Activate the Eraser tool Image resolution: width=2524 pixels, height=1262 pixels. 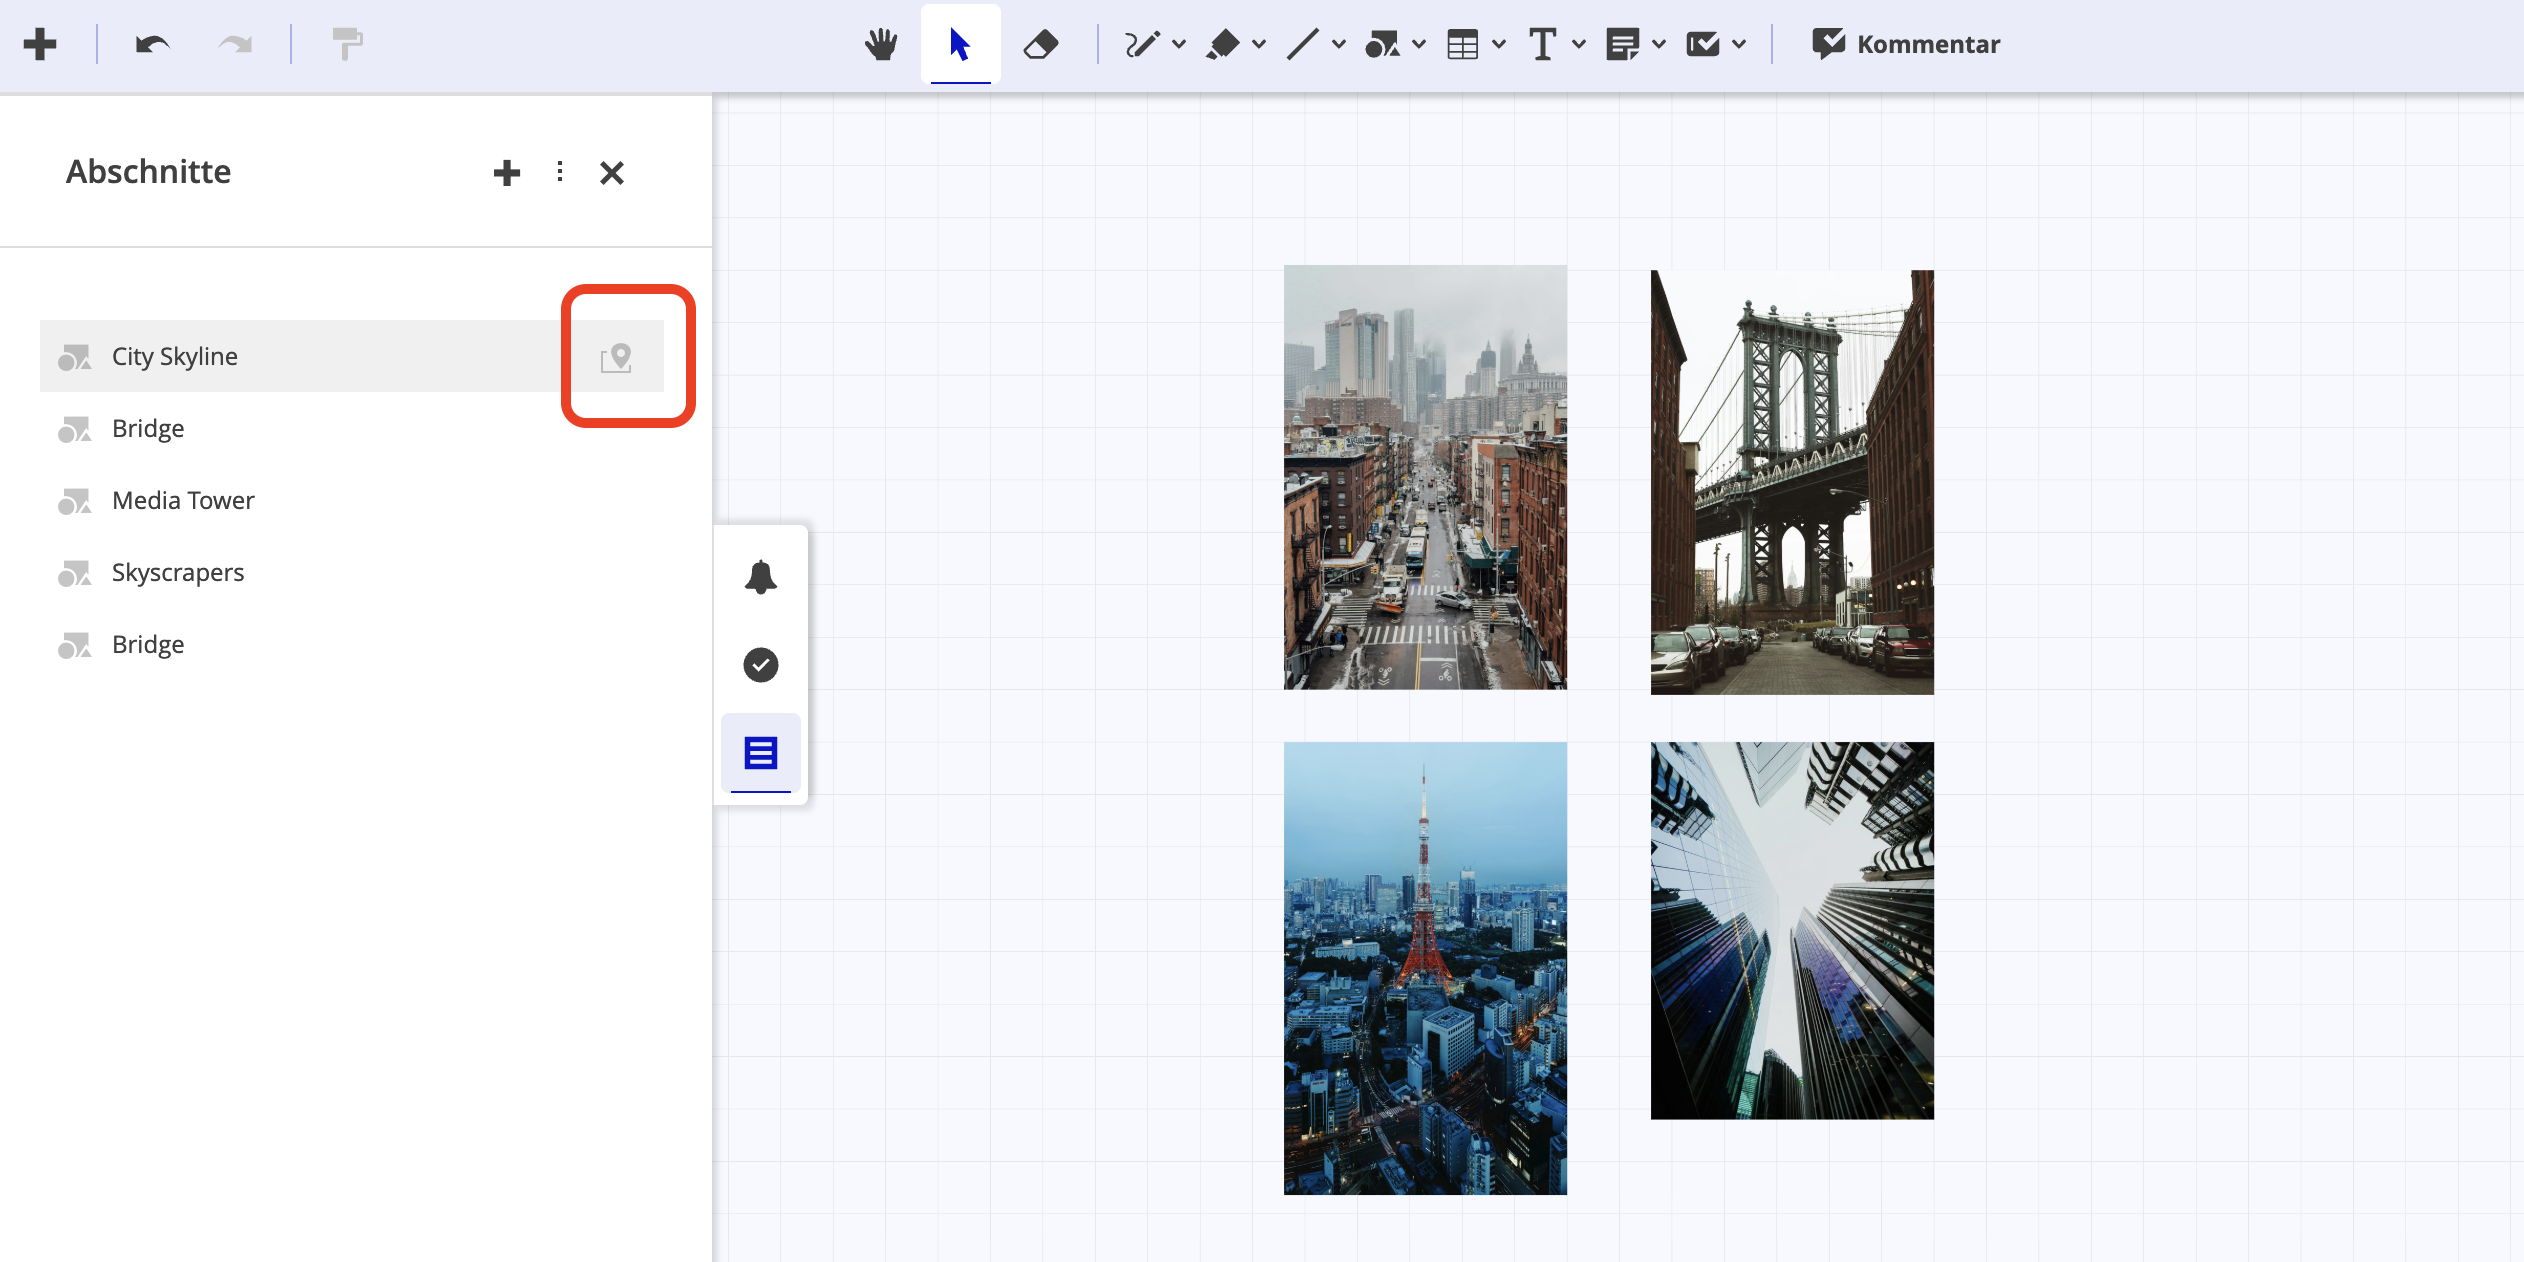(x=1040, y=44)
